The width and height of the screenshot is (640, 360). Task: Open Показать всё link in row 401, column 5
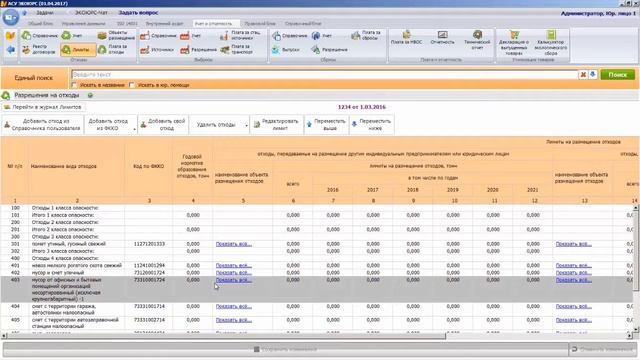[233, 266]
